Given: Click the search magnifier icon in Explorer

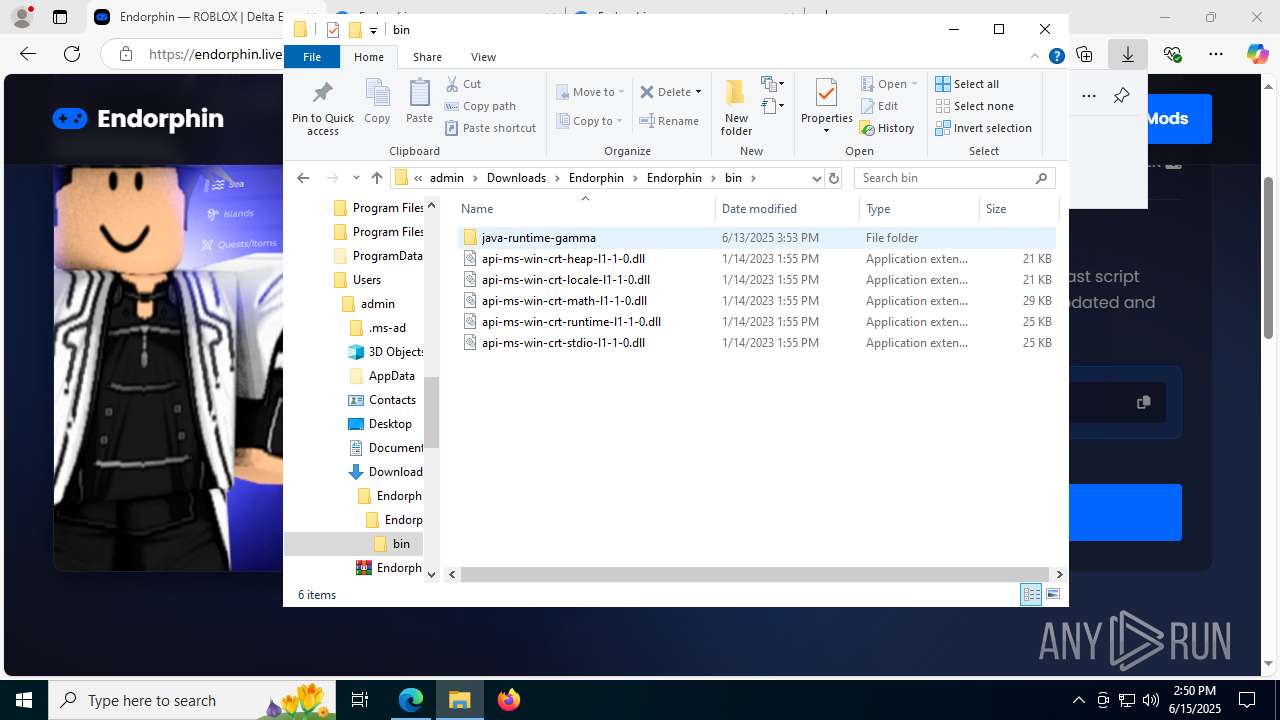Looking at the screenshot, I should point(1041,178).
